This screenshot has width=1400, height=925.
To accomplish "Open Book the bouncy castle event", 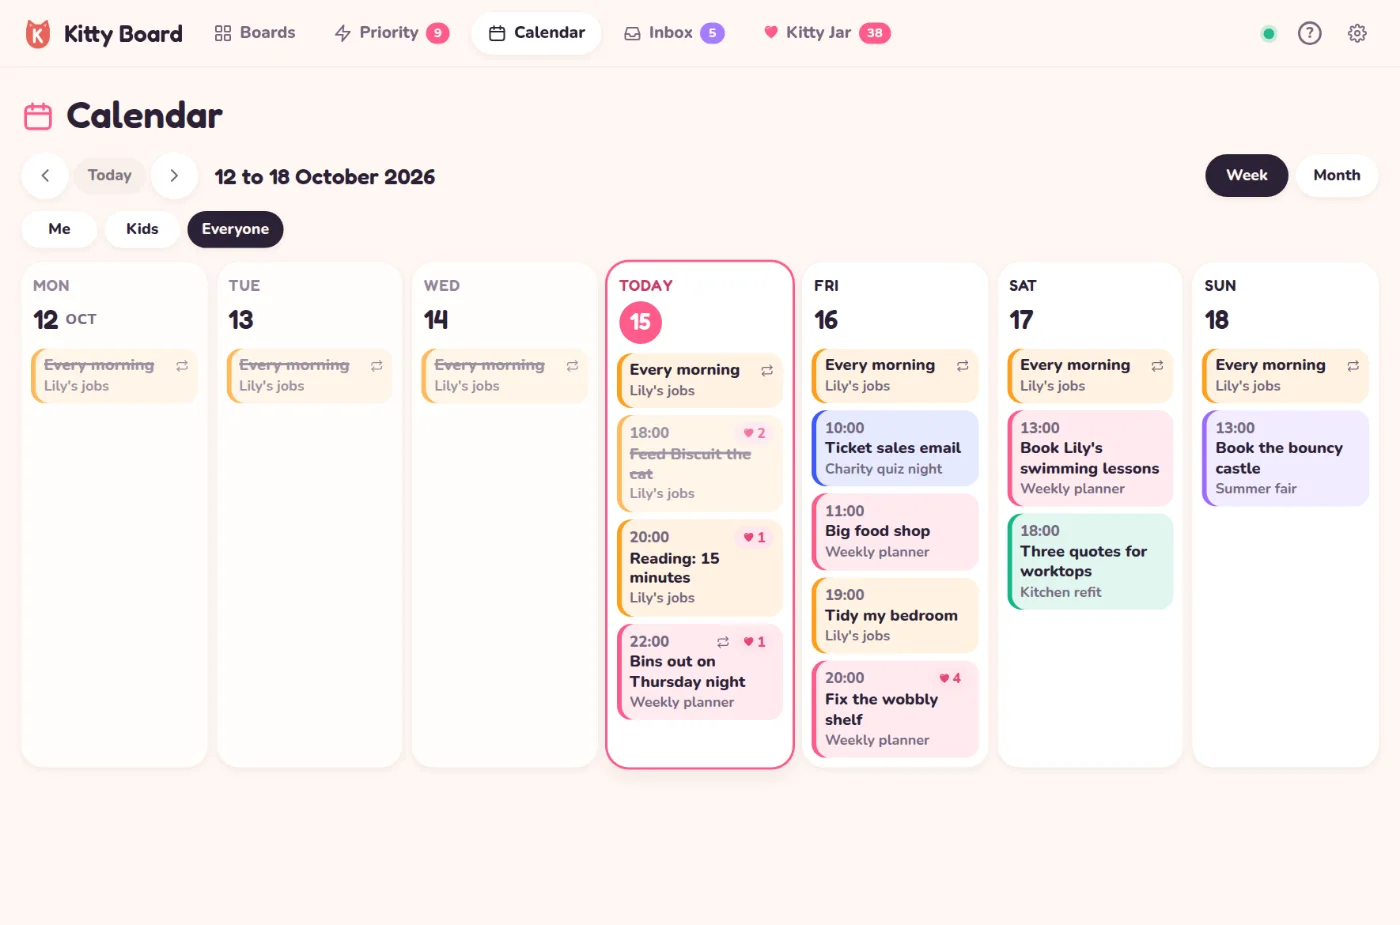I will (1286, 458).
